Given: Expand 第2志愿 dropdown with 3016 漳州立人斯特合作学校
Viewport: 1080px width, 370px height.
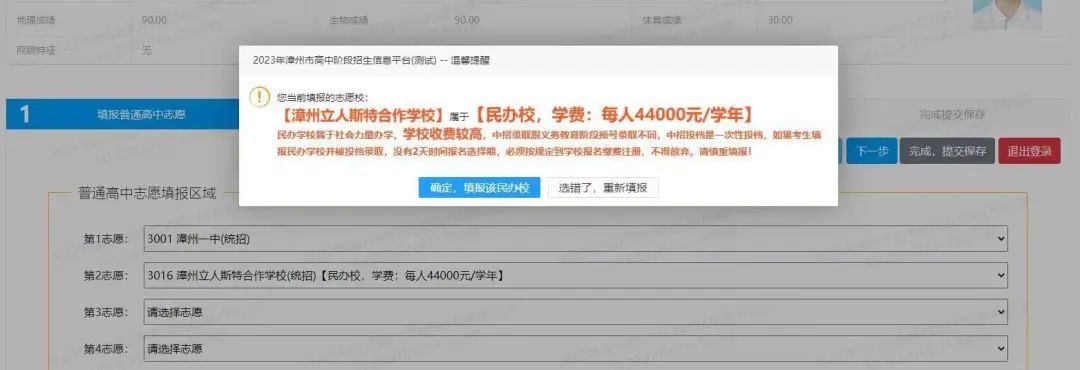Looking at the screenshot, I should (575, 276).
